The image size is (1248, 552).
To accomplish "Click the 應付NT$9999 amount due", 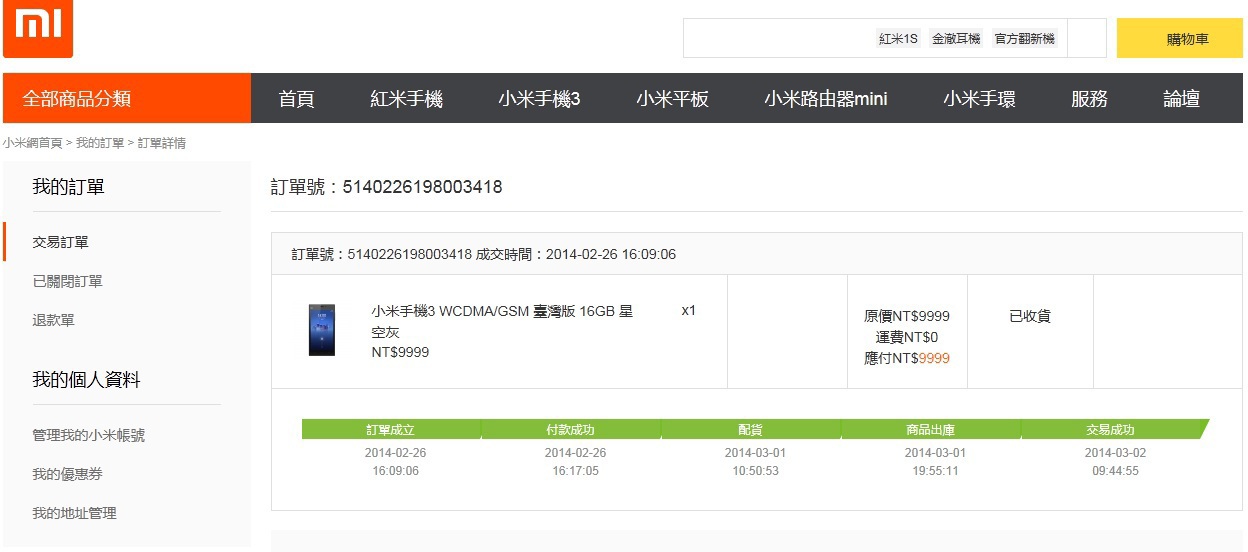I will pos(907,358).
